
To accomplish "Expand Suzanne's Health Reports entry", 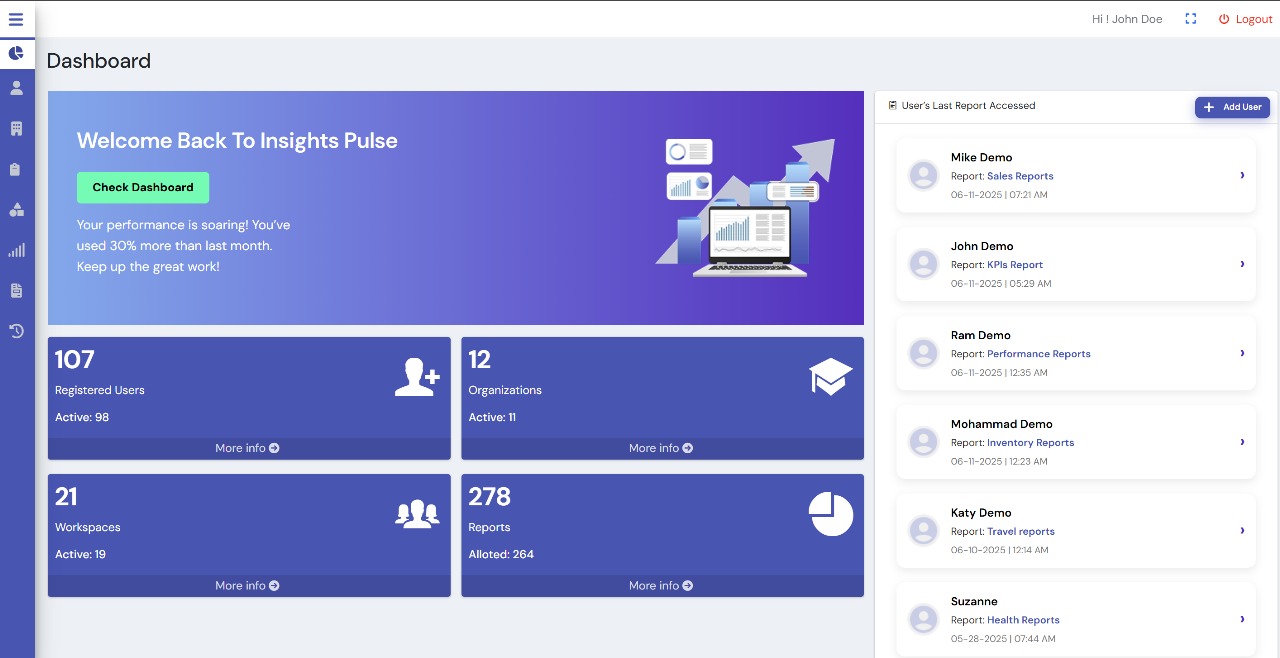I will [x=1242, y=619].
